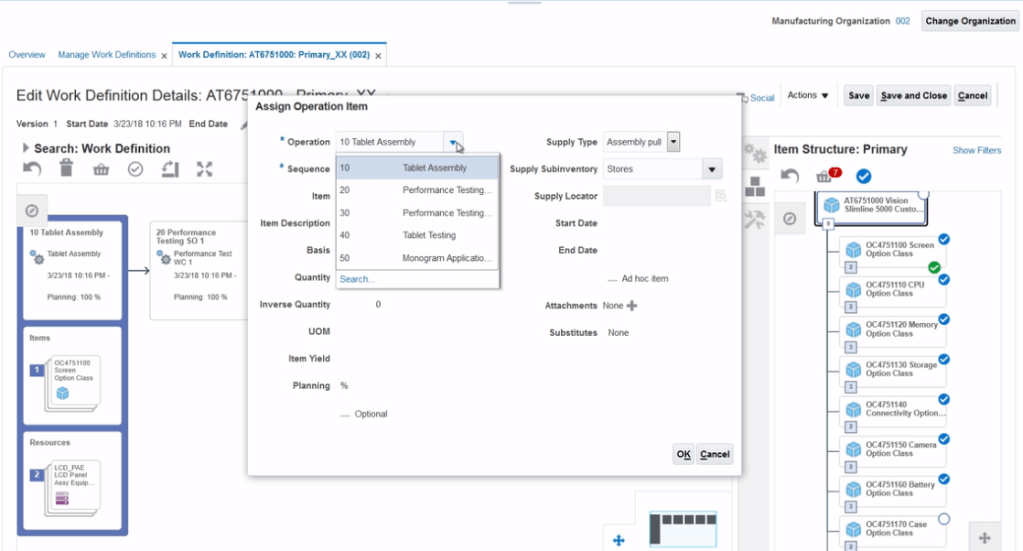Image resolution: width=1023 pixels, height=551 pixels.
Task: Click the undo arrow in Work Definition toolbar
Action: [x=33, y=169]
